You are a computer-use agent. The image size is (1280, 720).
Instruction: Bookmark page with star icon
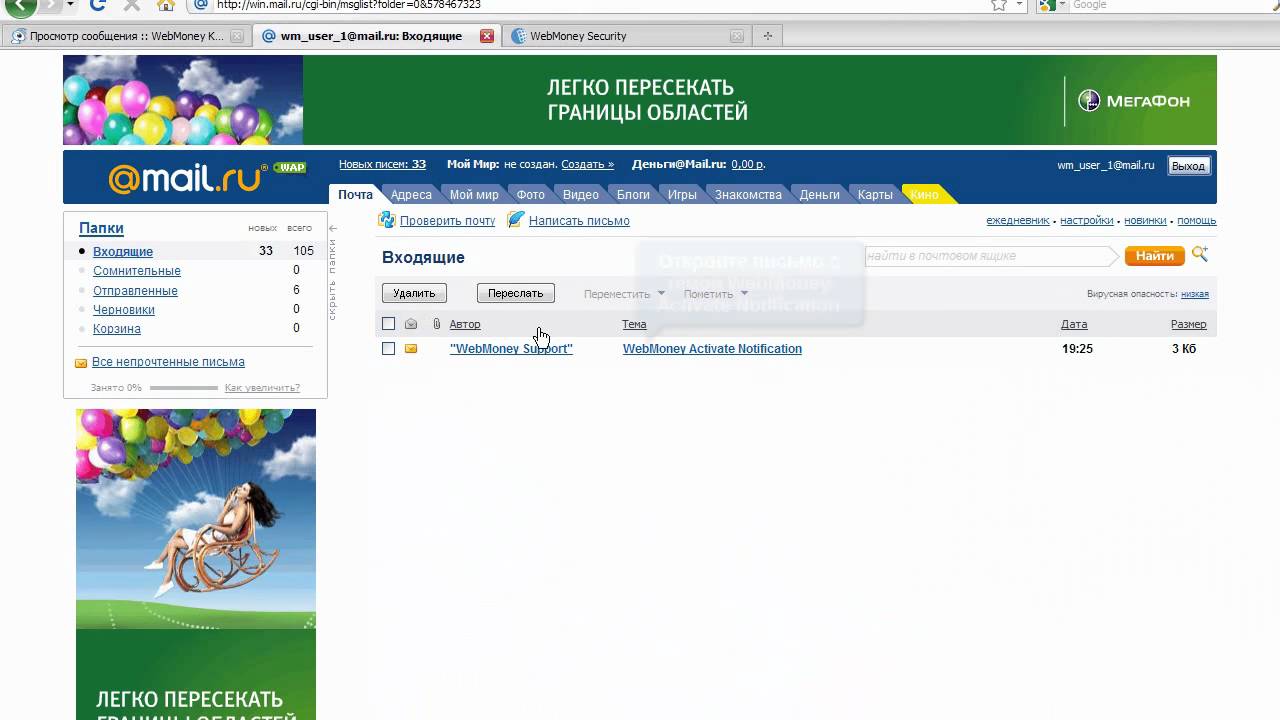click(x=998, y=5)
